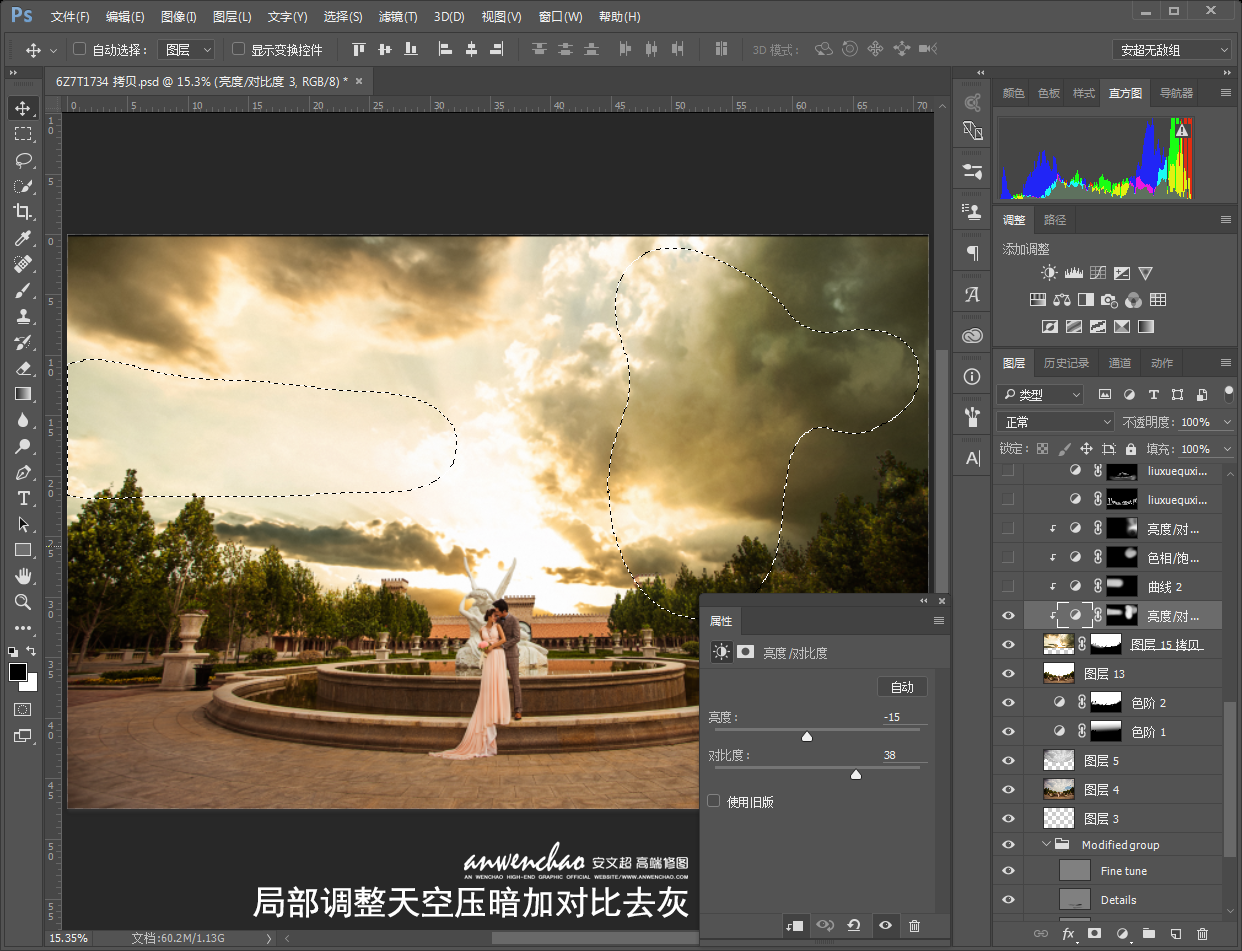Viewport: 1242px width, 951px height.
Task: Show the 曲线 2 layer
Action: click(1008, 586)
